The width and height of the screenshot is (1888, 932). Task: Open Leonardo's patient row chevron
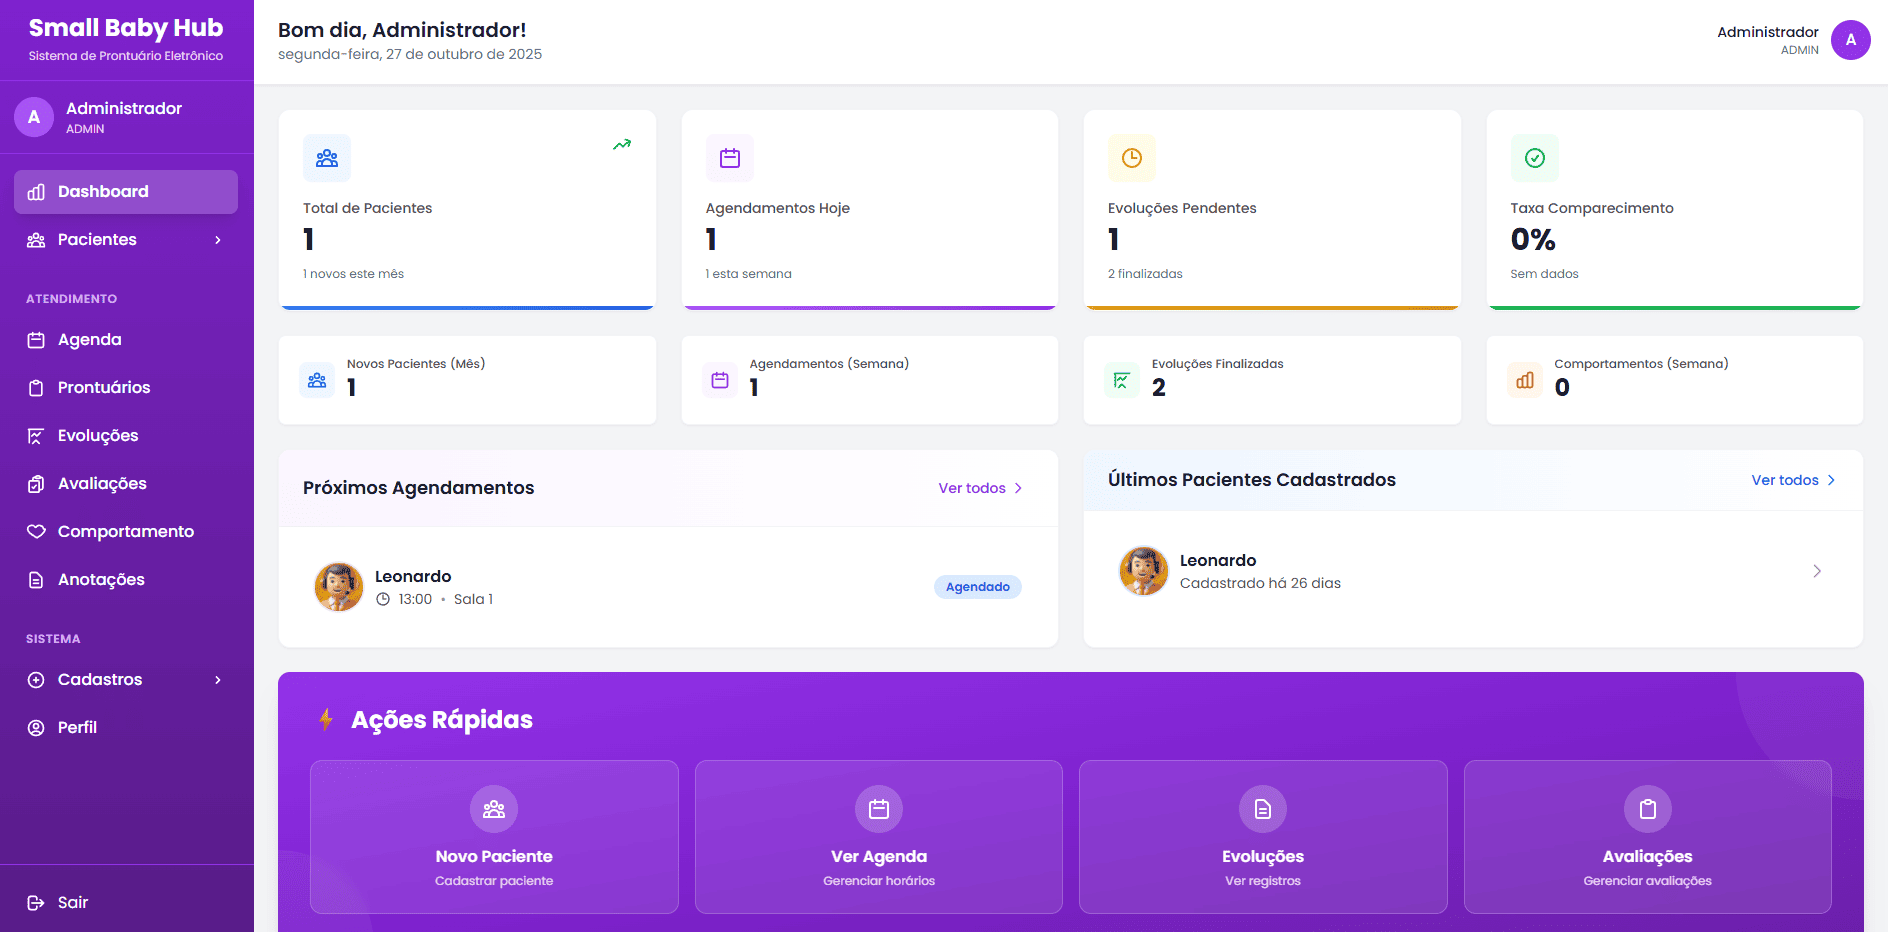[x=1816, y=571]
